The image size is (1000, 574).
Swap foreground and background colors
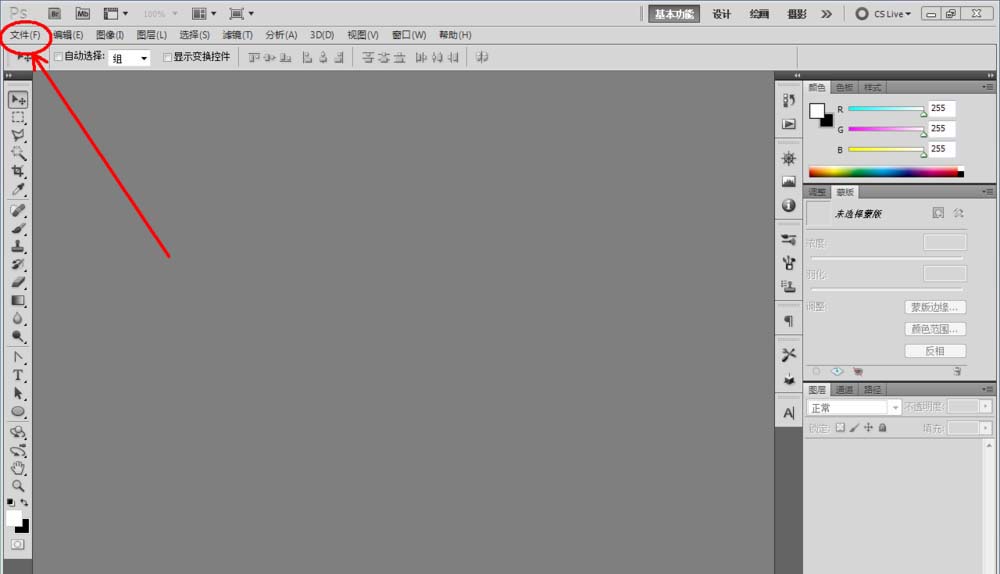24,503
